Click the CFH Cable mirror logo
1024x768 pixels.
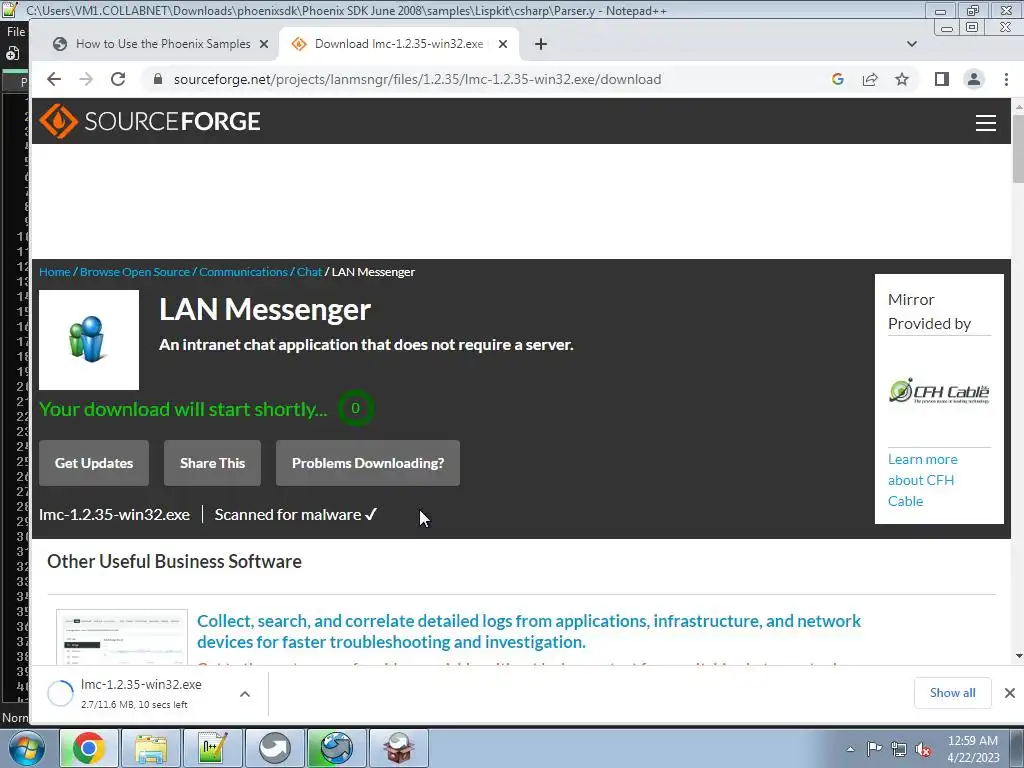[x=939, y=391]
